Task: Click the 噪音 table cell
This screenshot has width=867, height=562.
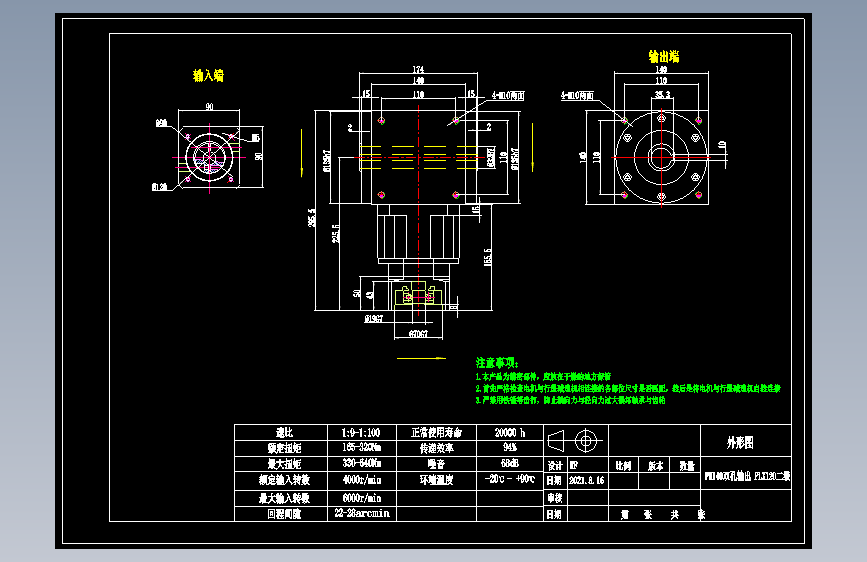Action: tap(436, 464)
